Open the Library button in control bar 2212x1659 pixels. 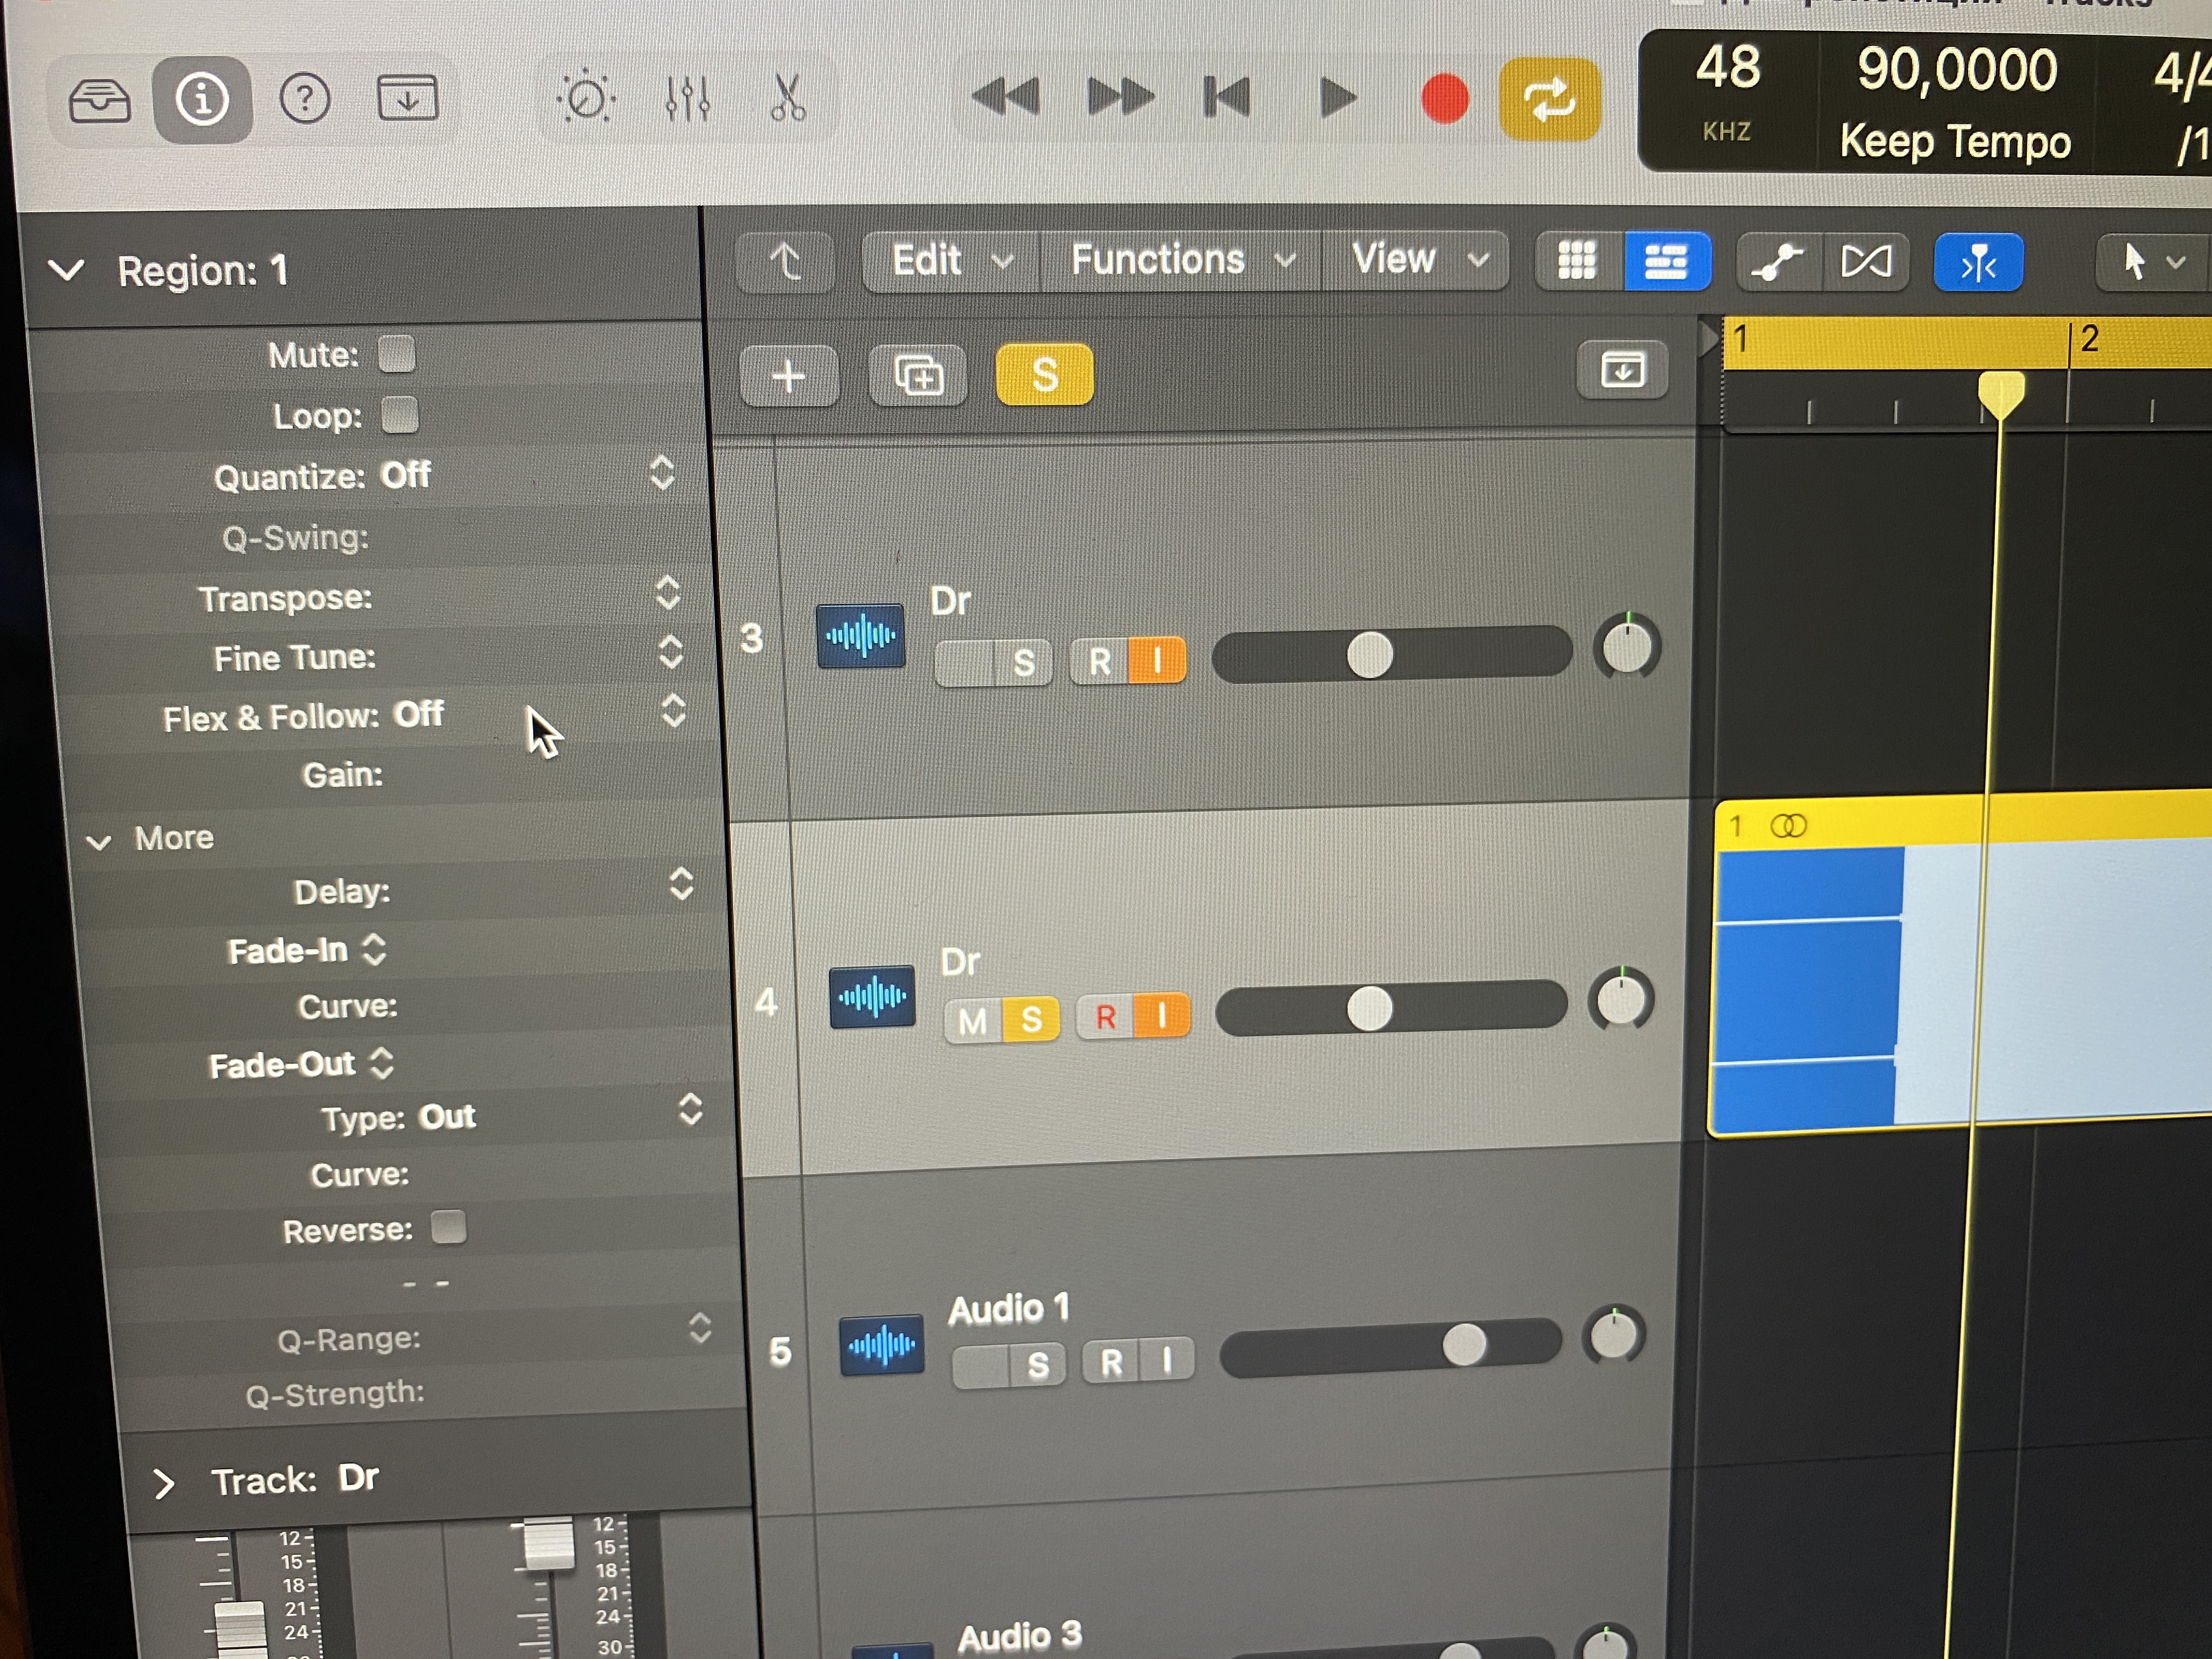pyautogui.click(x=99, y=100)
